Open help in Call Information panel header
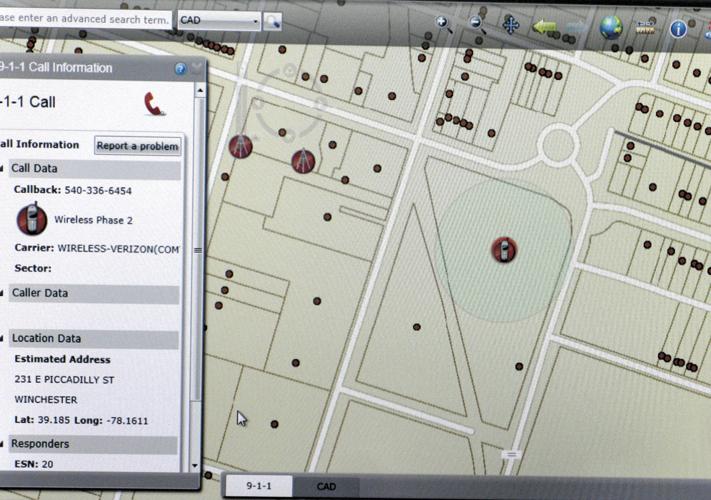711x500 pixels. [181, 69]
